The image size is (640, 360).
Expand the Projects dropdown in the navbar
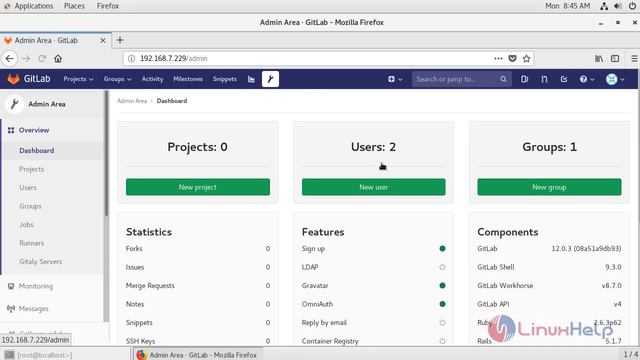[x=78, y=79]
